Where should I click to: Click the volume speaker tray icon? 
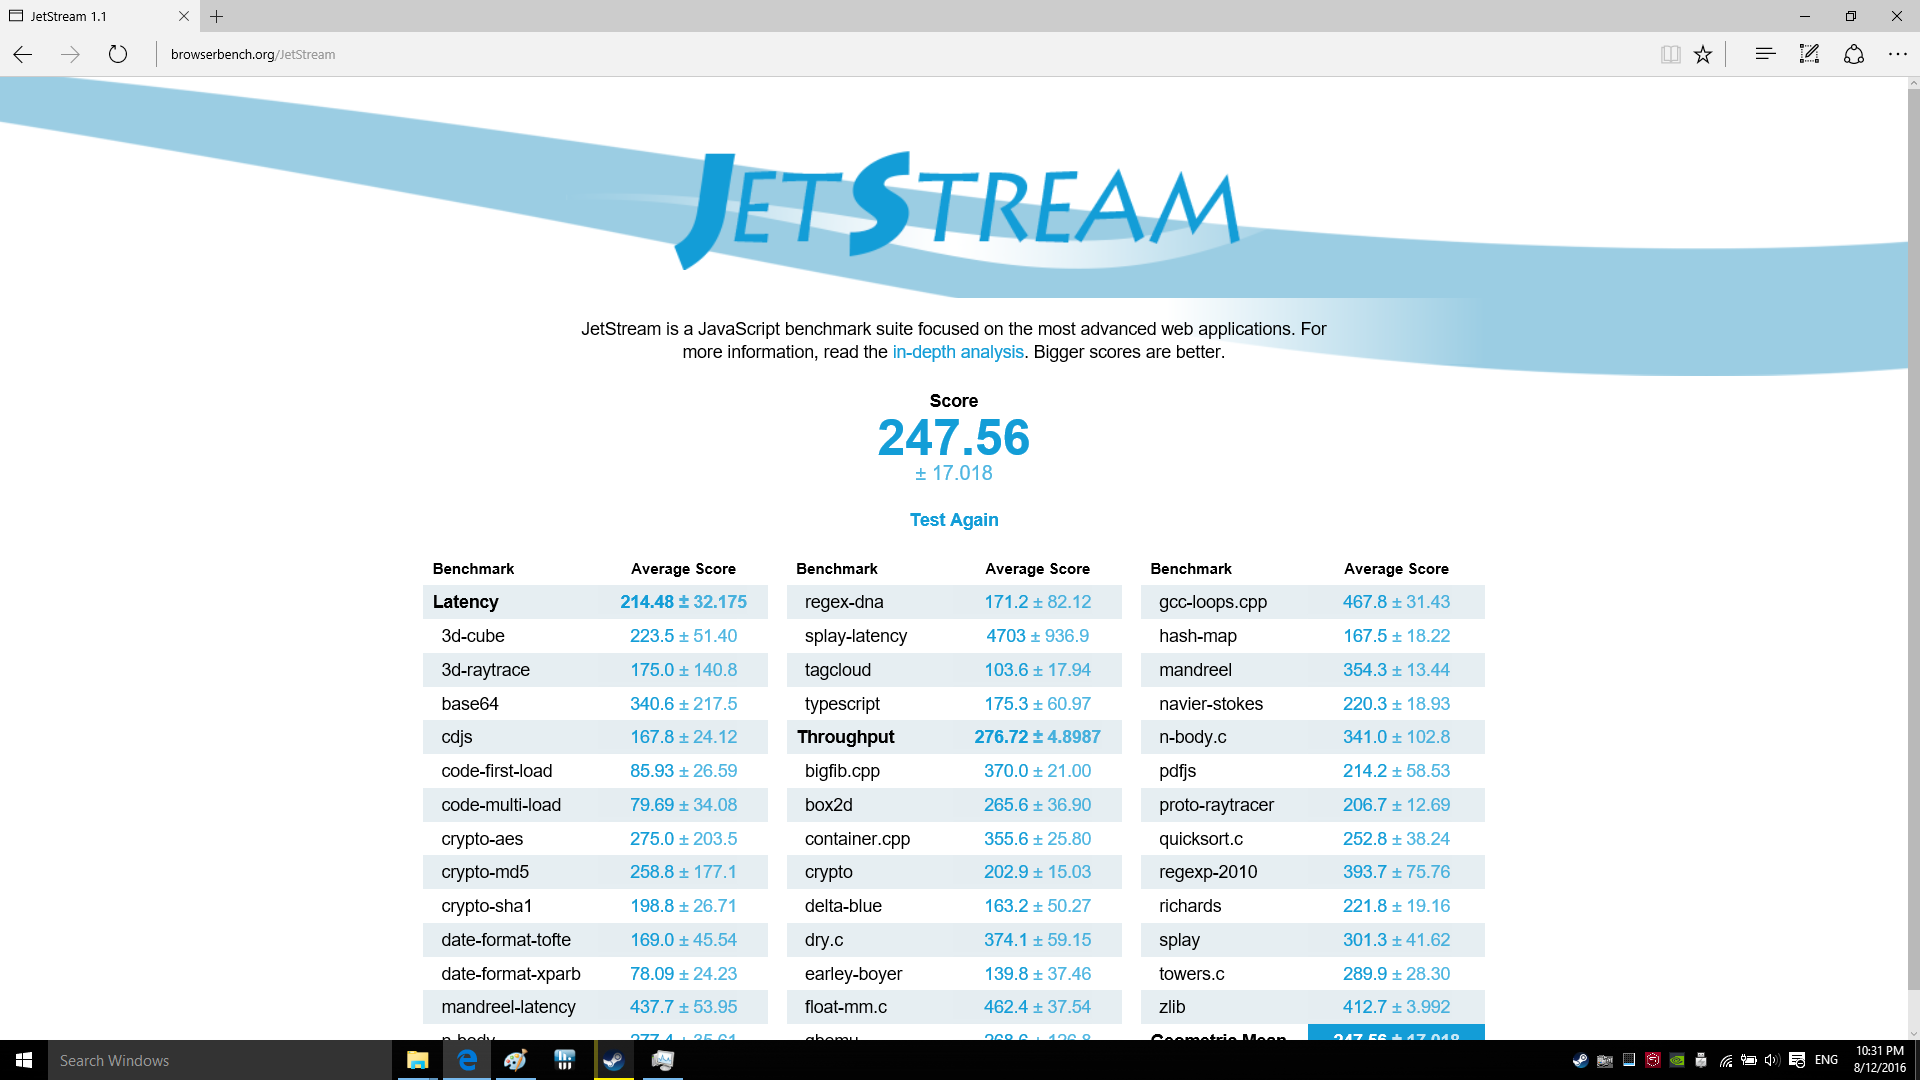(1771, 1060)
